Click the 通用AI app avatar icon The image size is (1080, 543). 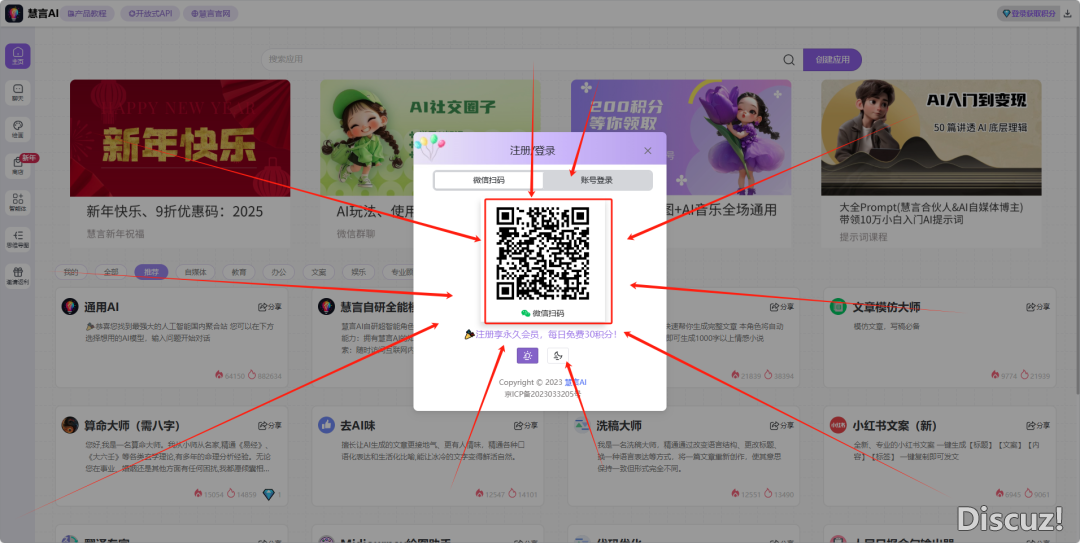coord(70,307)
